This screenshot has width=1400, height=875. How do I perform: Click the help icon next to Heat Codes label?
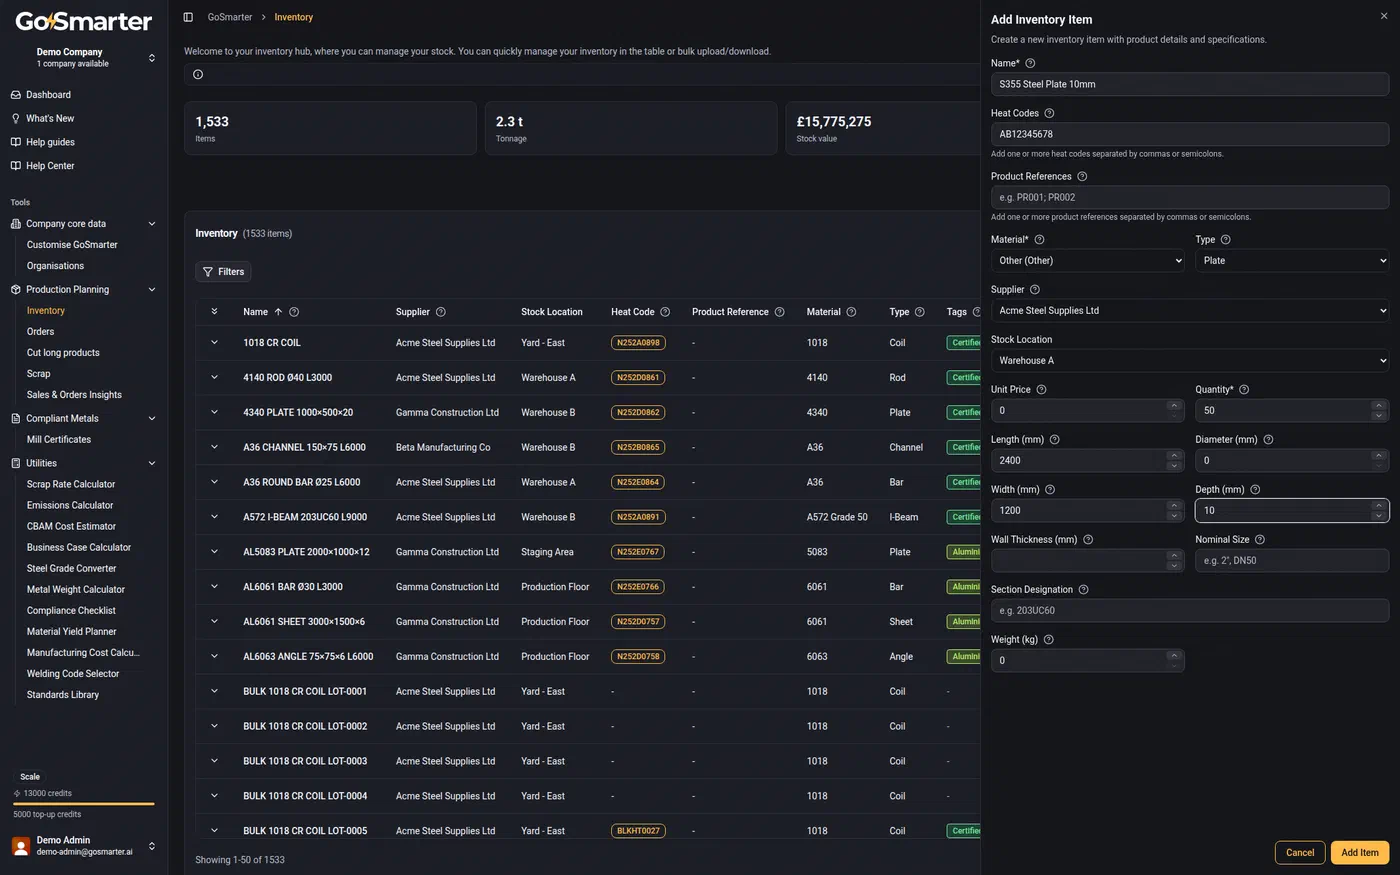(1049, 113)
